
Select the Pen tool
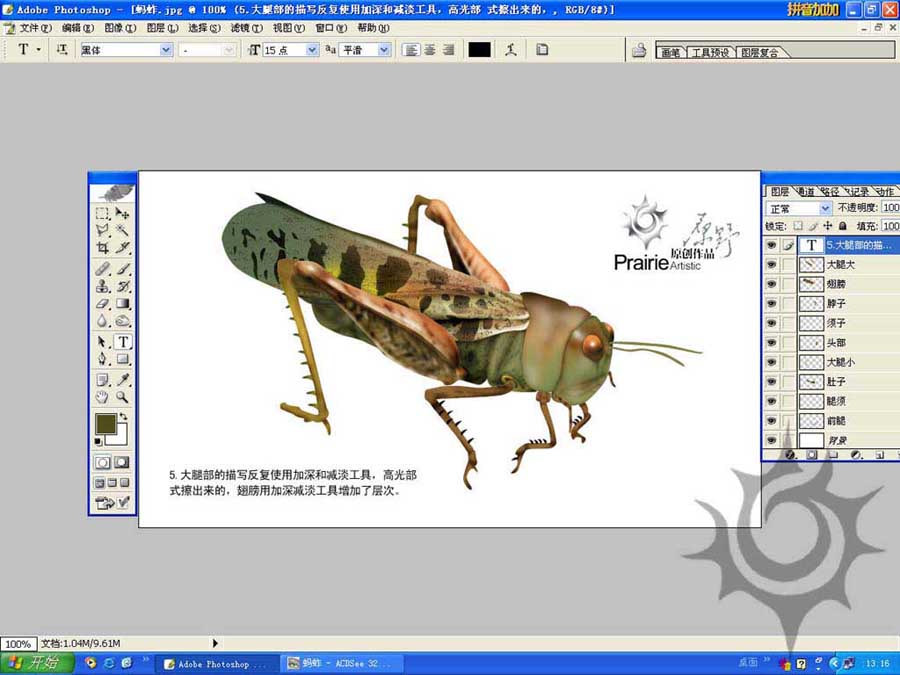pyautogui.click(x=102, y=359)
